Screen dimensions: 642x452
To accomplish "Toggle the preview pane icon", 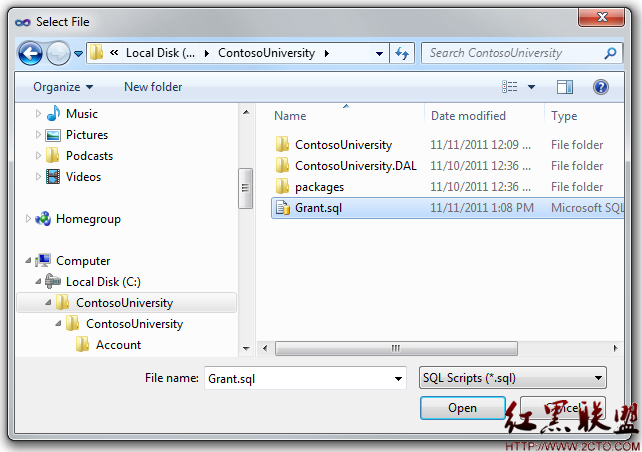I will tap(565, 87).
